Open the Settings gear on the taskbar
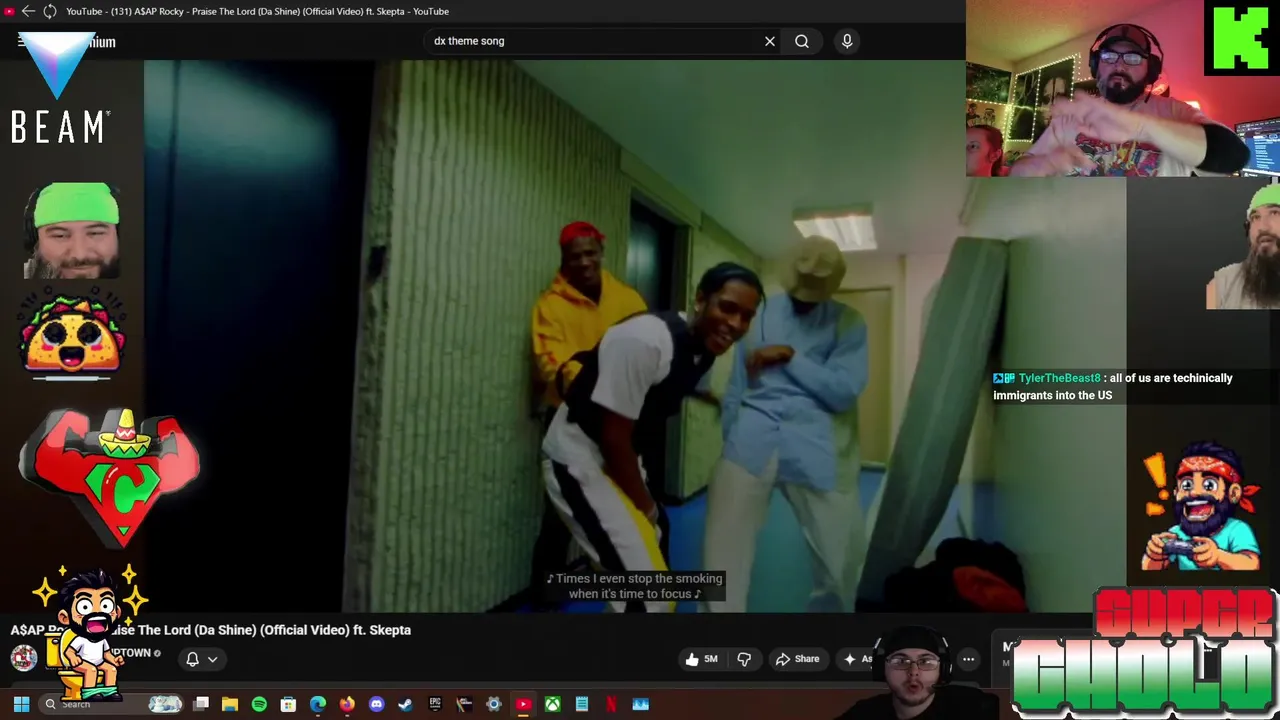1280x720 pixels. tap(493, 704)
